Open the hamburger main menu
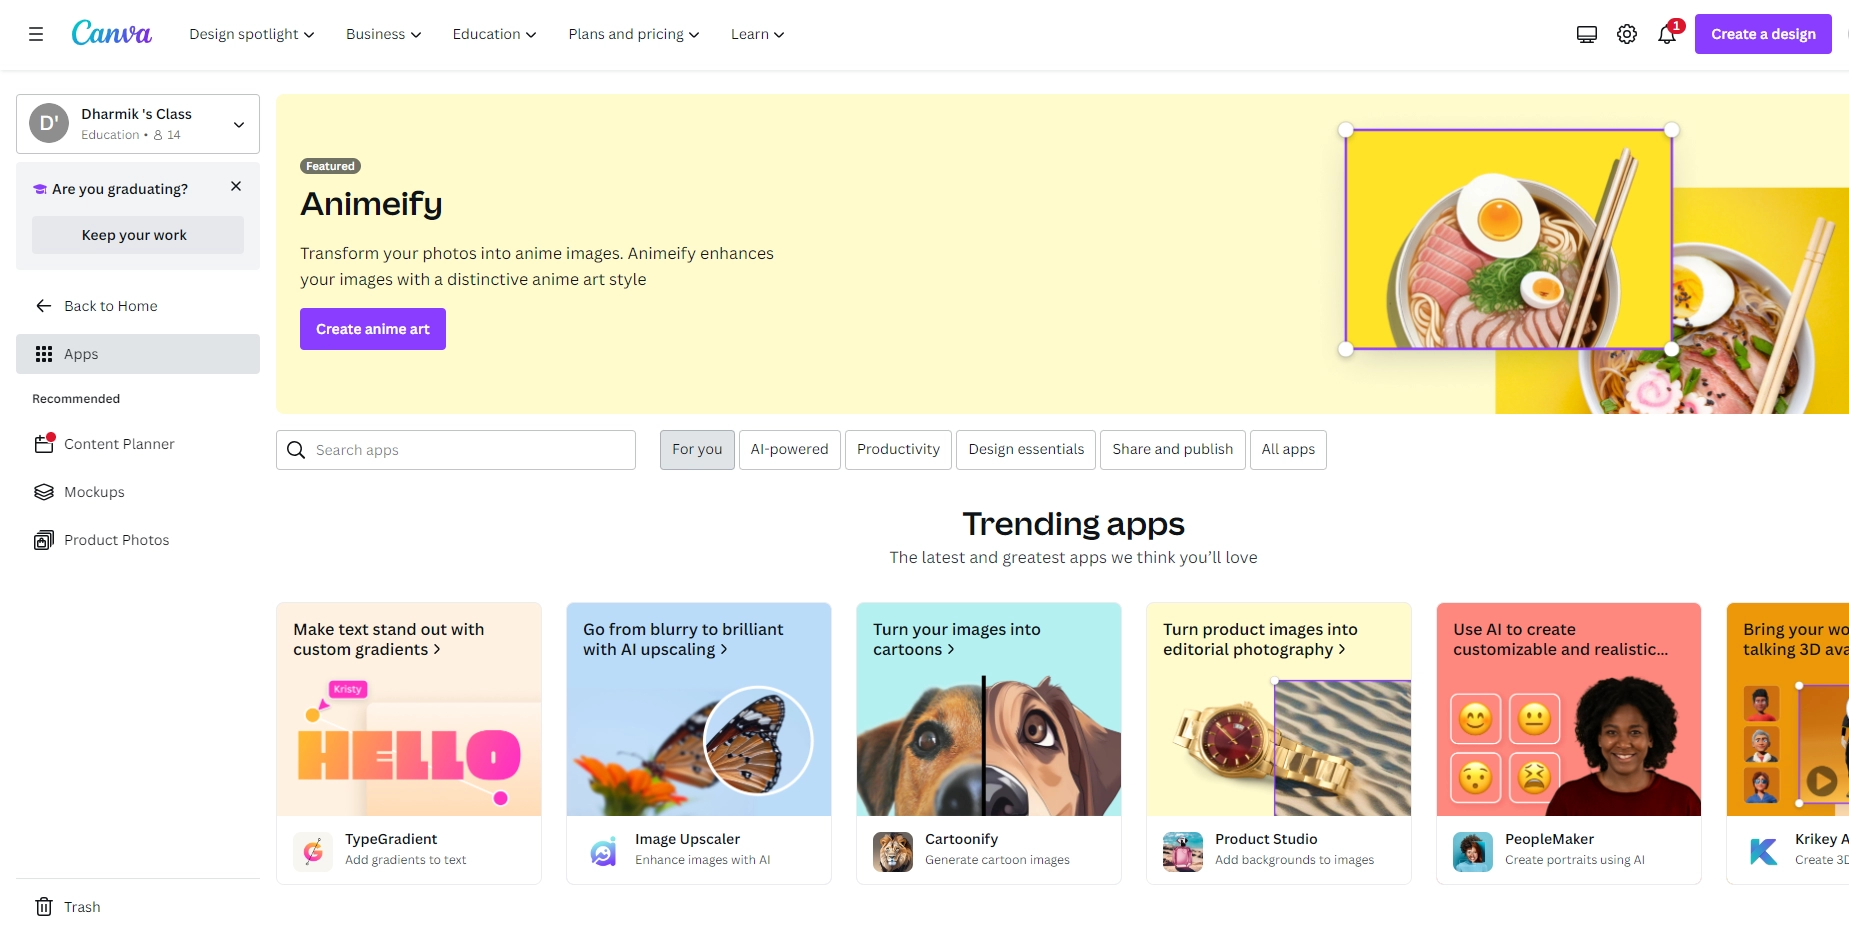This screenshot has width=1849, height=939. tap(36, 34)
